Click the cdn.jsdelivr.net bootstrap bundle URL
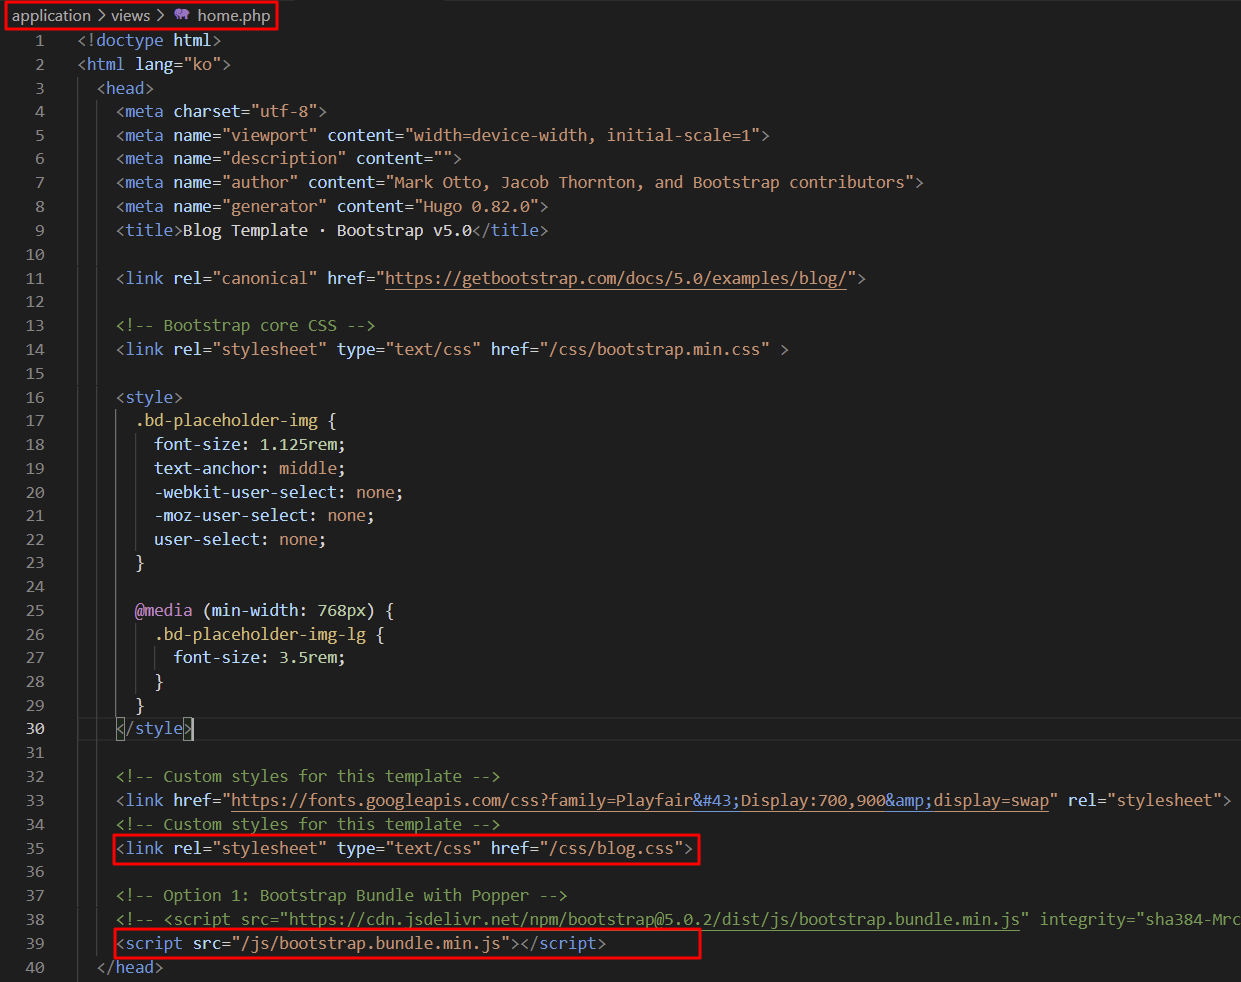This screenshot has width=1241, height=982. (x=650, y=919)
